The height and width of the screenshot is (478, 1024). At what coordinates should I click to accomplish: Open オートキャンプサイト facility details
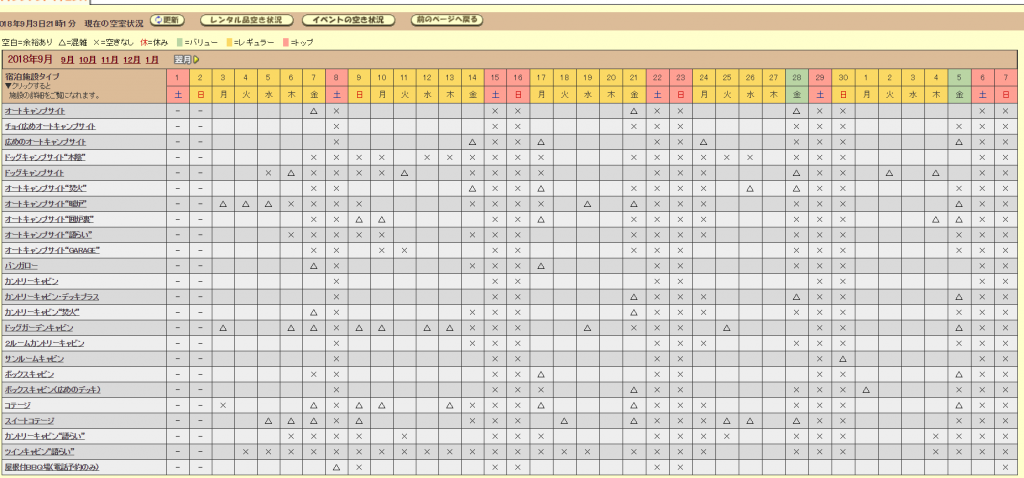(x=36, y=111)
